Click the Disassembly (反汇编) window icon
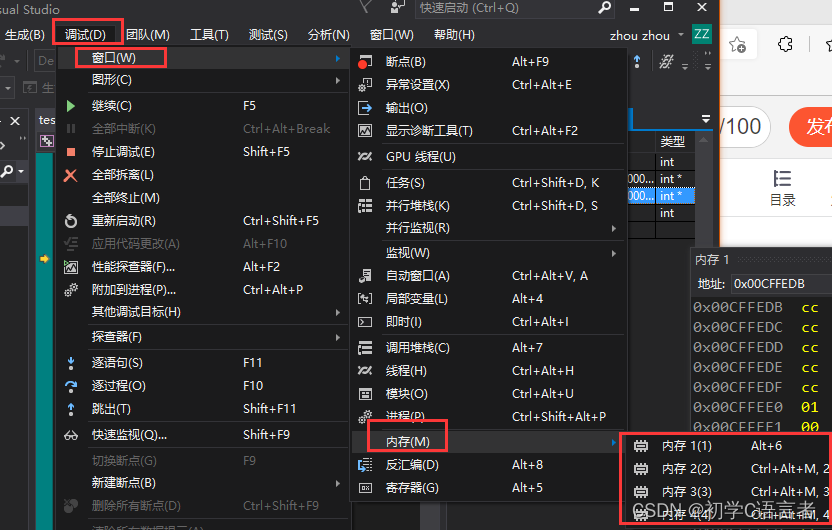 coord(365,465)
